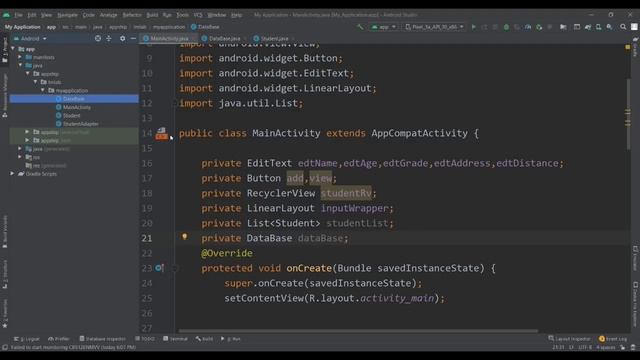Click the profile app icon in toolbar
The image size is (640, 360).
tap(528, 27)
